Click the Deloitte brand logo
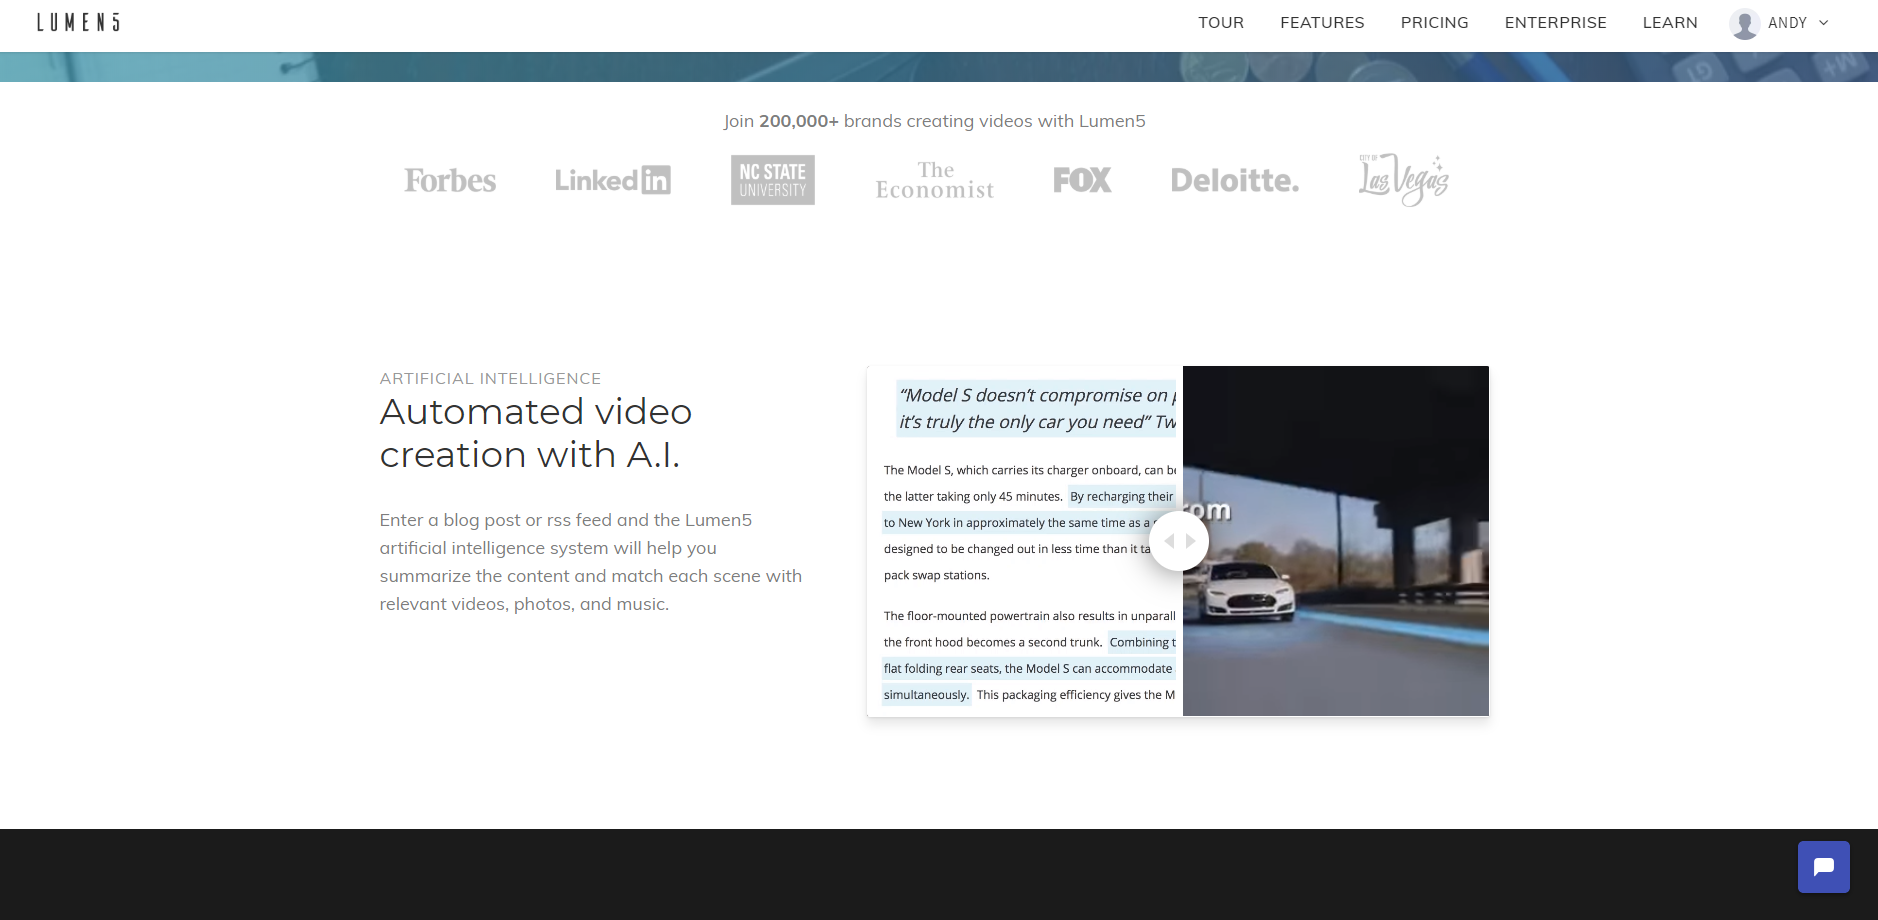 click(x=1235, y=181)
